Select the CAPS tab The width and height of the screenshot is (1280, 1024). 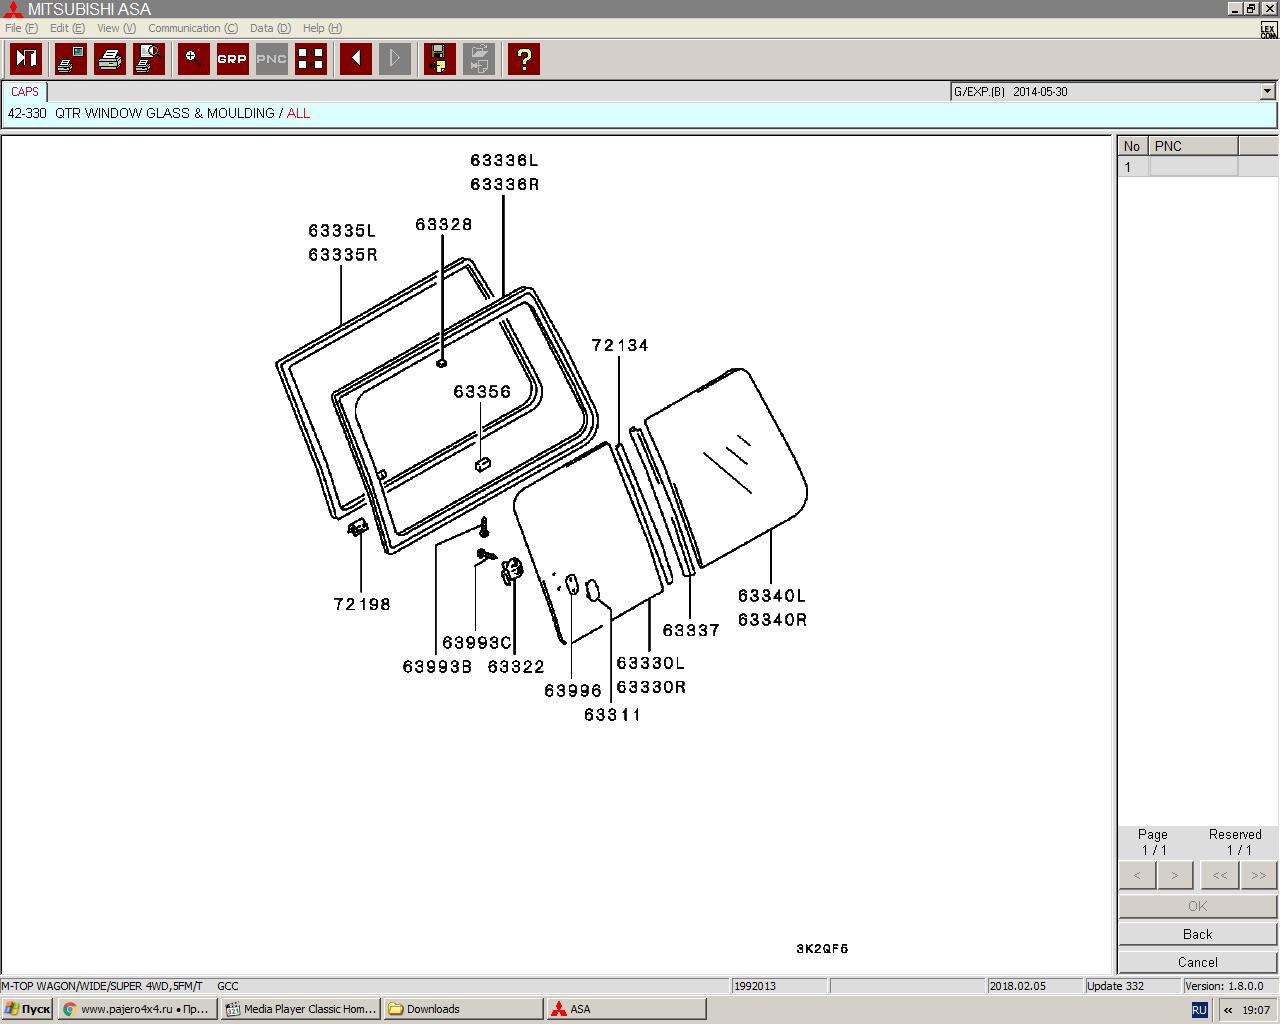[x=25, y=91]
